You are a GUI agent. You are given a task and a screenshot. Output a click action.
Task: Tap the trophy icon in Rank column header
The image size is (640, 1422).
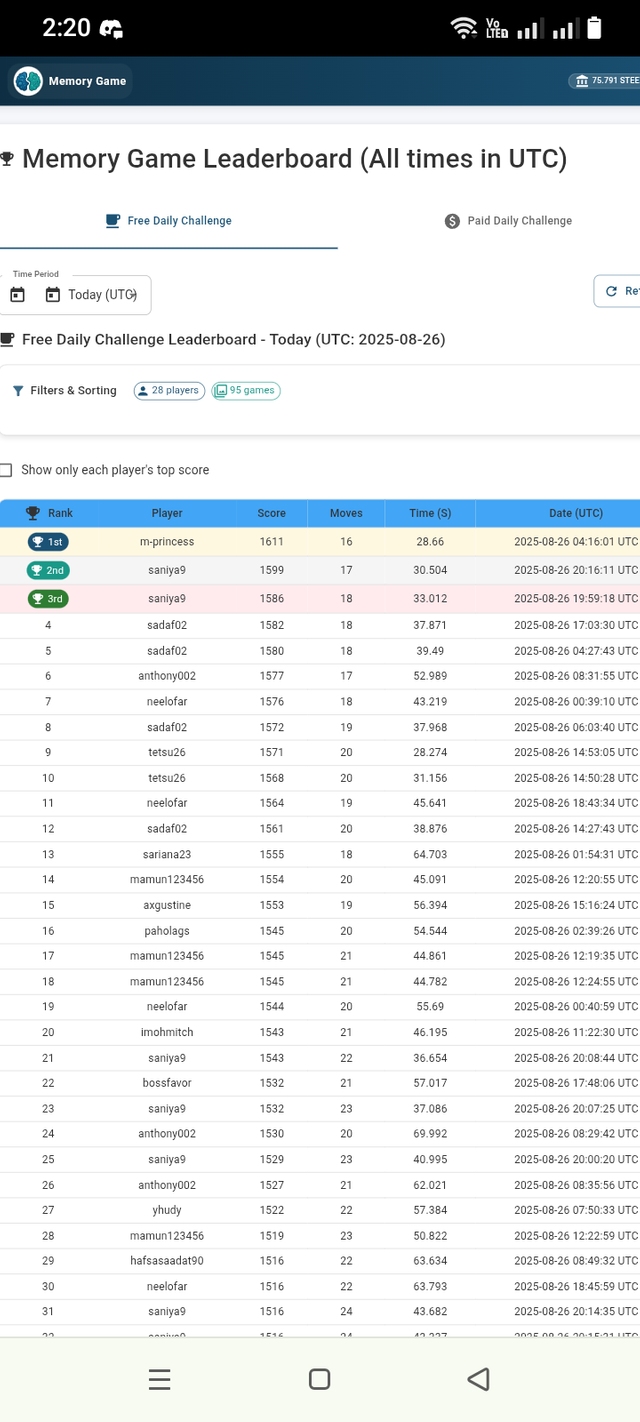(x=33, y=513)
